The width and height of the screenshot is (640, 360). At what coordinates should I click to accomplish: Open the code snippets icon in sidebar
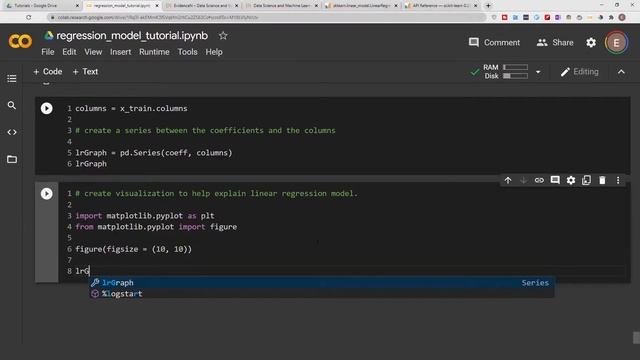[x=12, y=132]
